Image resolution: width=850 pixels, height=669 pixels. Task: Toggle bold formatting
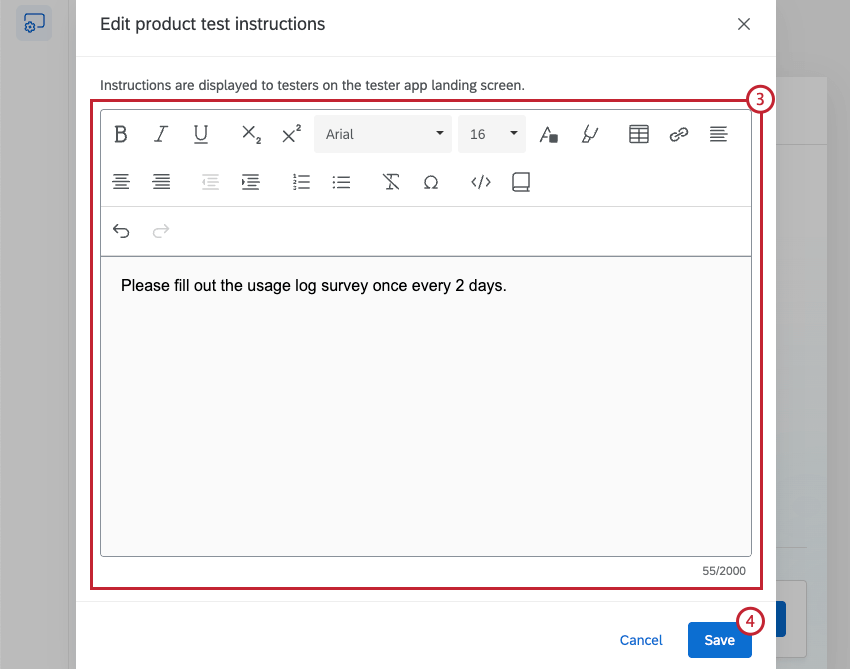[x=120, y=133]
